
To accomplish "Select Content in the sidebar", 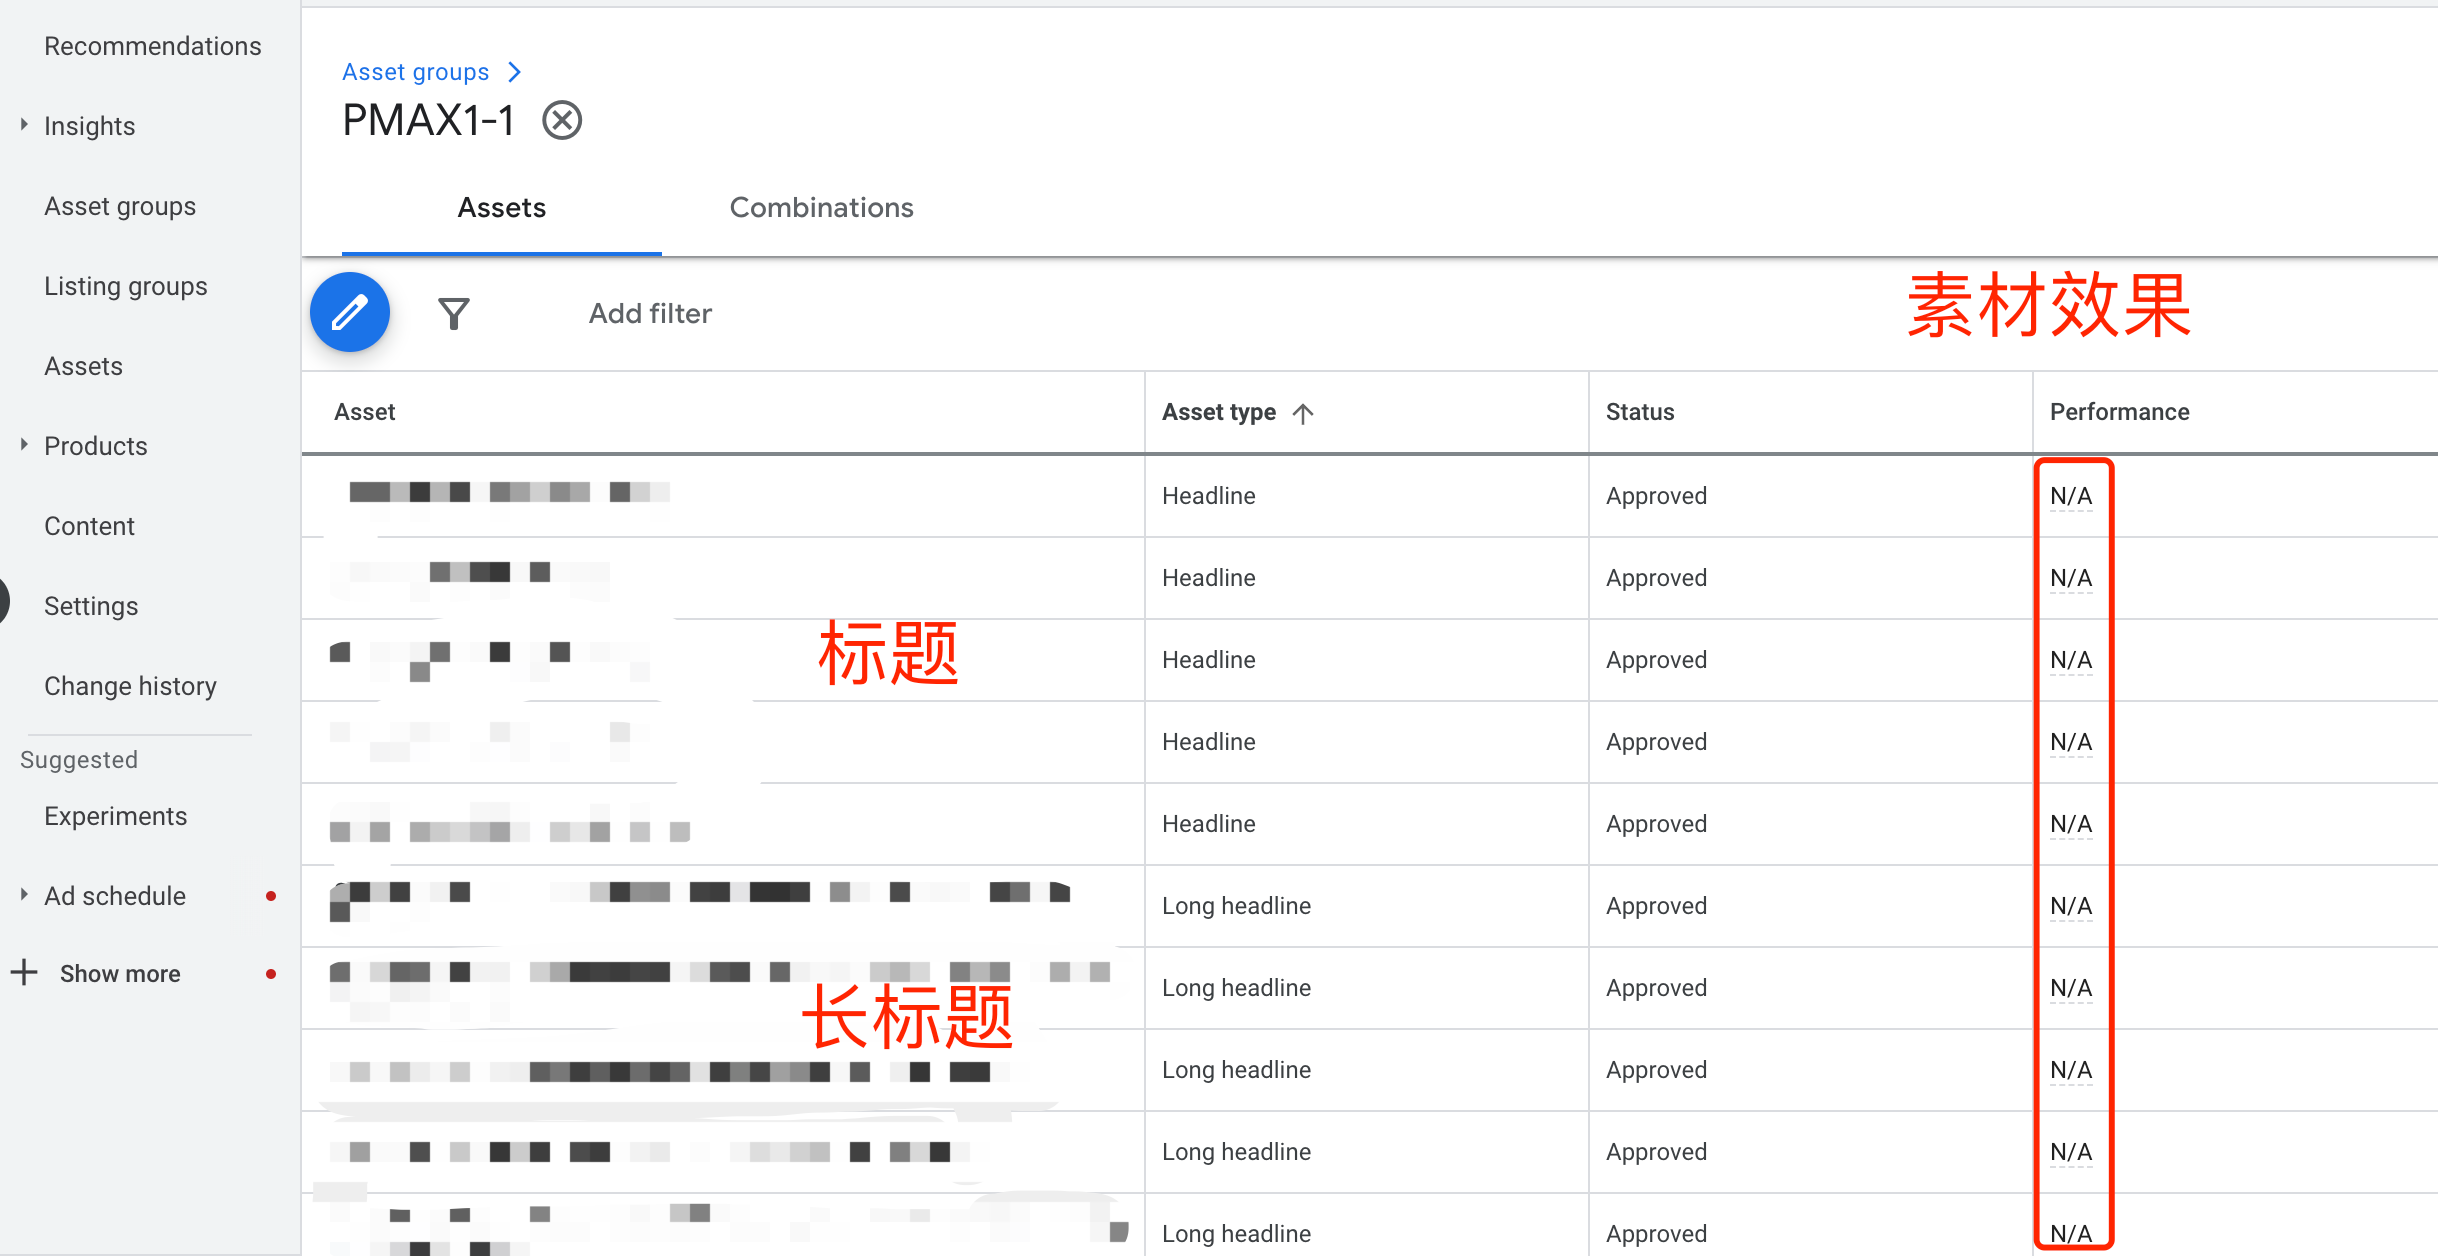I will (89, 525).
